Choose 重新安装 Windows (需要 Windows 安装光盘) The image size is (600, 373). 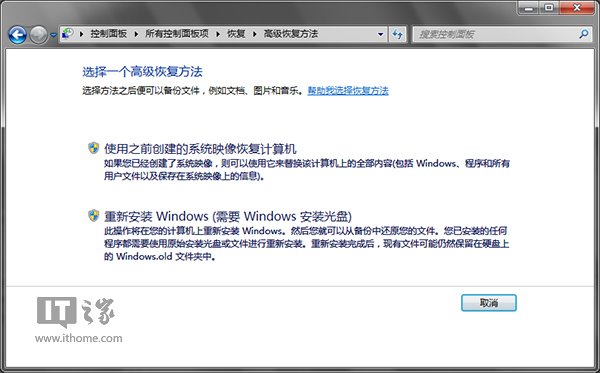pyautogui.click(x=228, y=217)
